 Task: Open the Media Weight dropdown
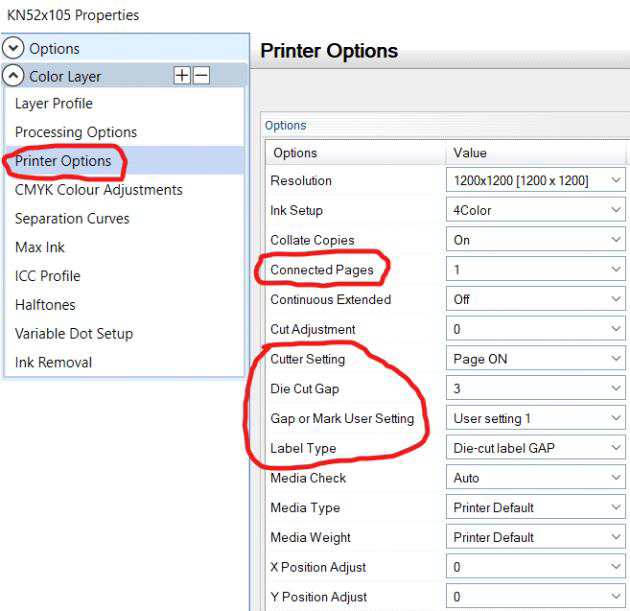pyautogui.click(x=536, y=537)
